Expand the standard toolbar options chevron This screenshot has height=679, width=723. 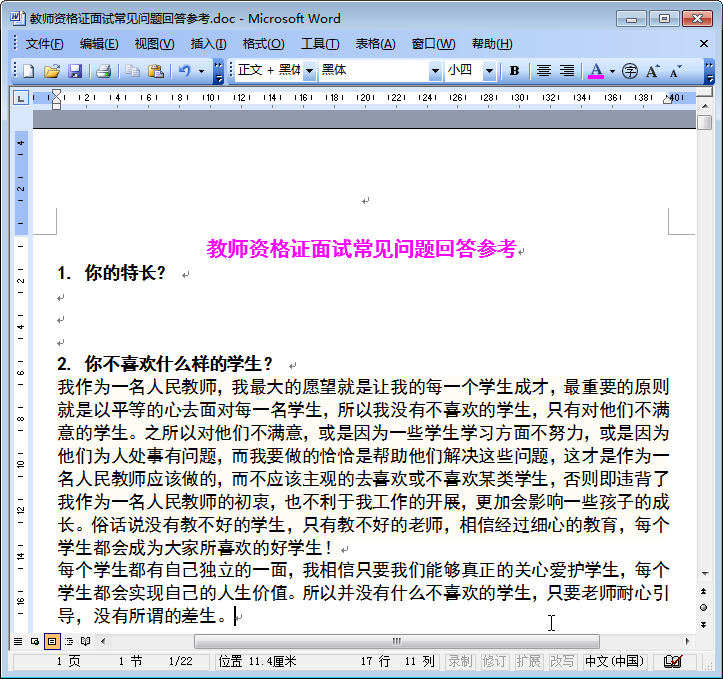click(219, 71)
